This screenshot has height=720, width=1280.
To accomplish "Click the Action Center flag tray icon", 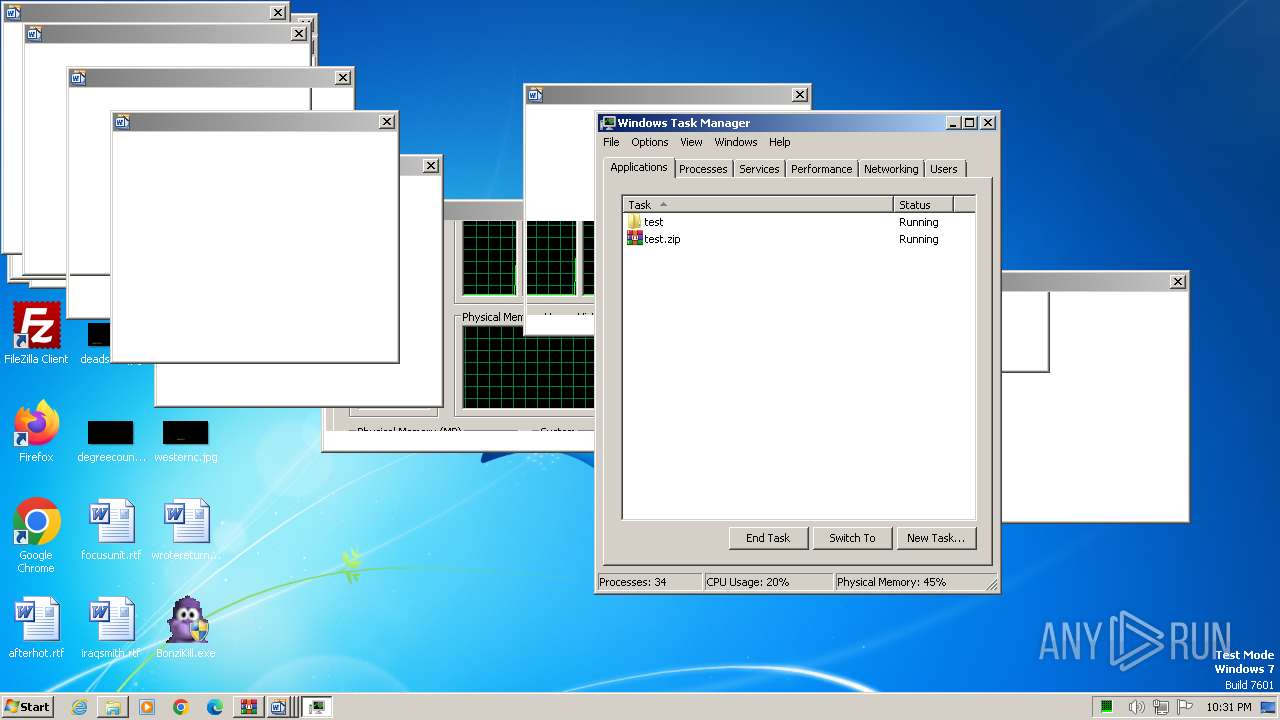I will coord(1187,707).
